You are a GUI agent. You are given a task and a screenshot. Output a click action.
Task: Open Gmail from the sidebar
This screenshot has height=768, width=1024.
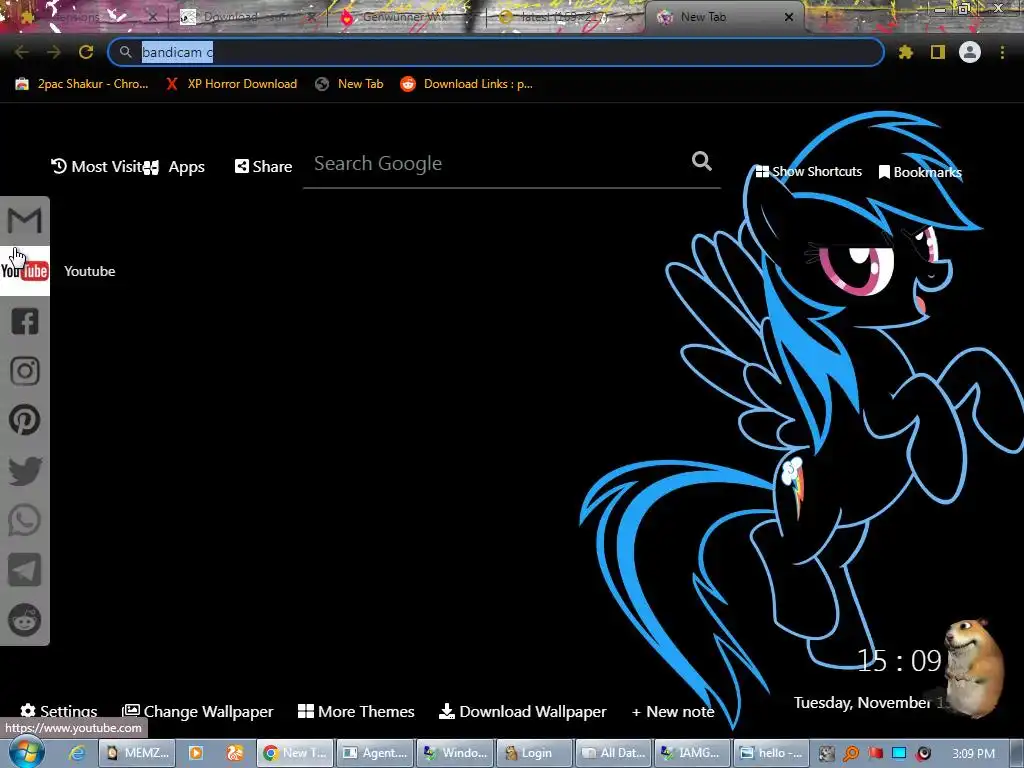coord(25,221)
